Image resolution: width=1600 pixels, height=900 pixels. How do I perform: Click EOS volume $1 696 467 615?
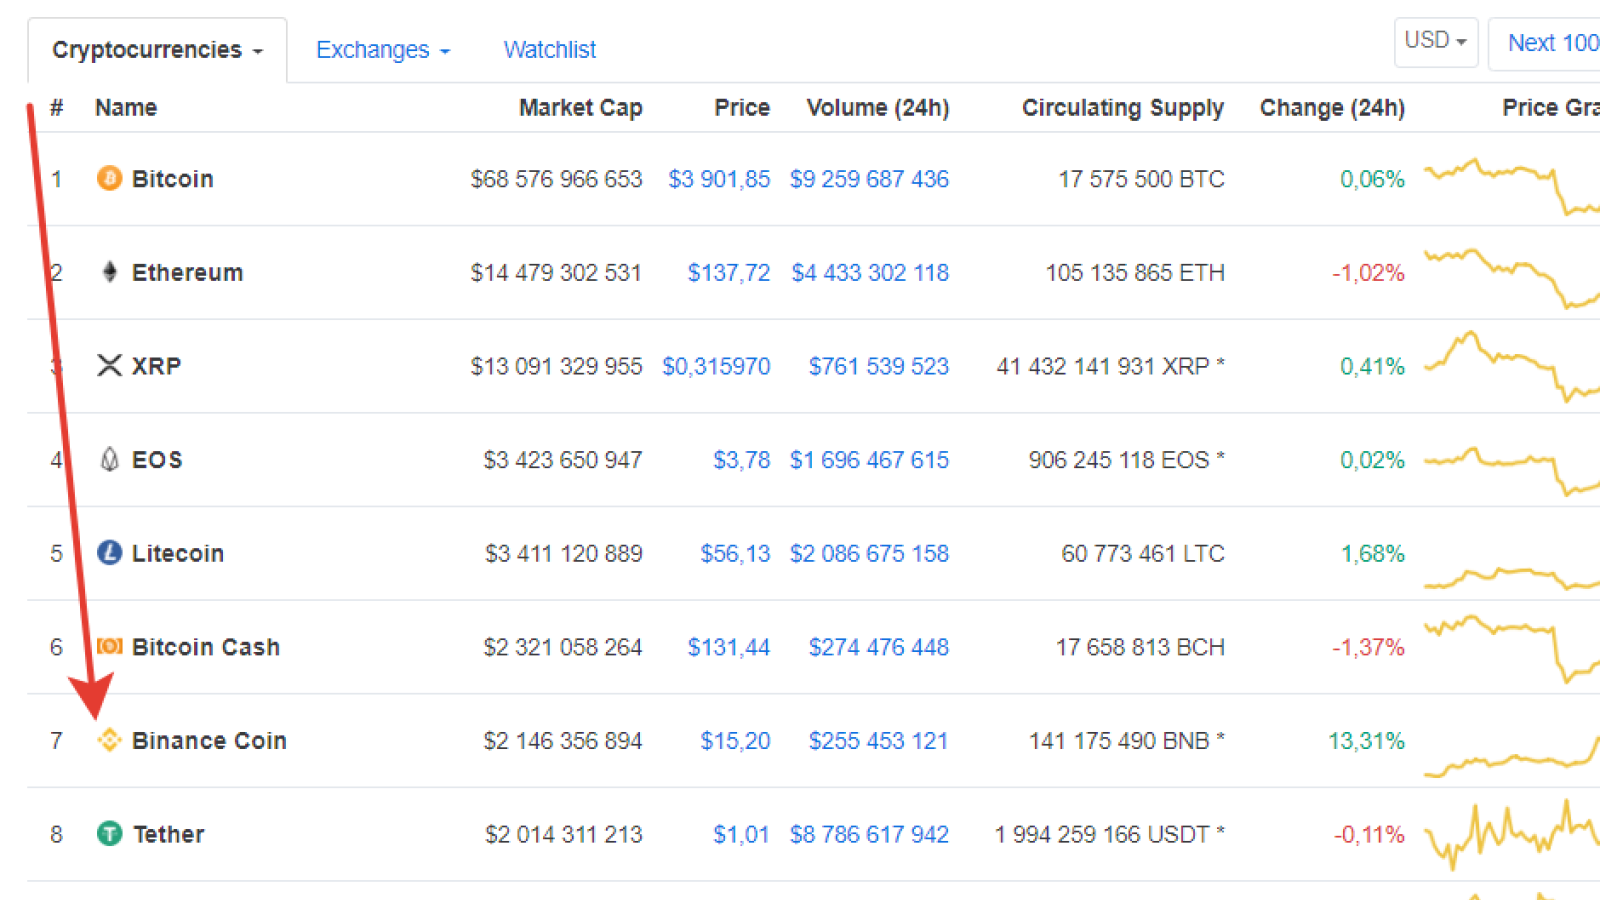(869, 460)
